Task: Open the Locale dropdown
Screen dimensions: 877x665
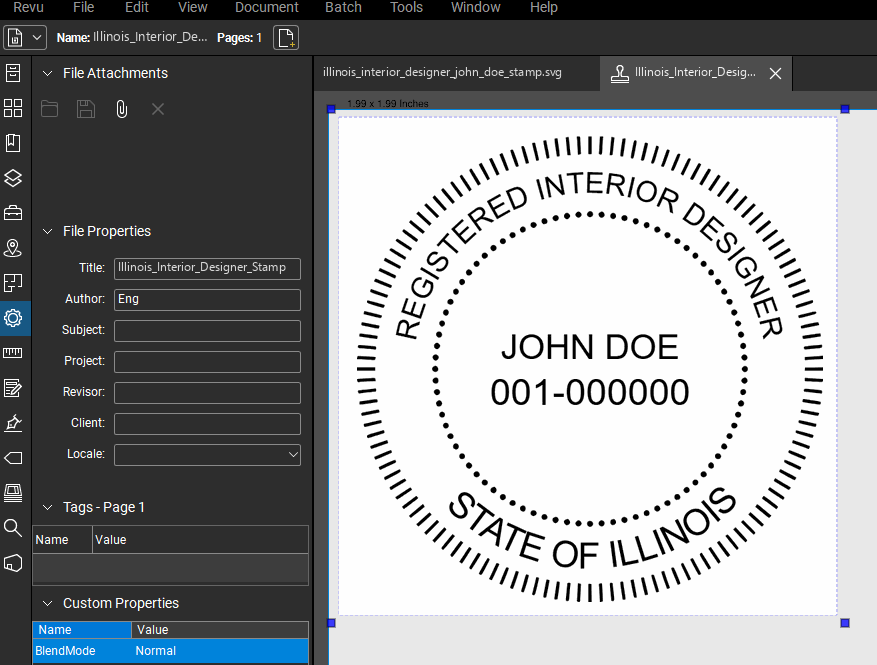Action: tap(208, 455)
